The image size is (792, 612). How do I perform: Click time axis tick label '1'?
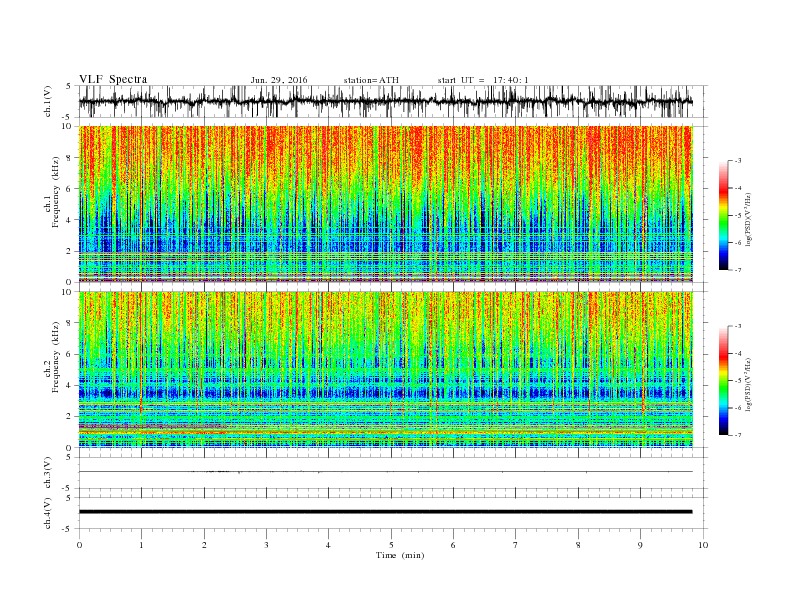(141, 545)
